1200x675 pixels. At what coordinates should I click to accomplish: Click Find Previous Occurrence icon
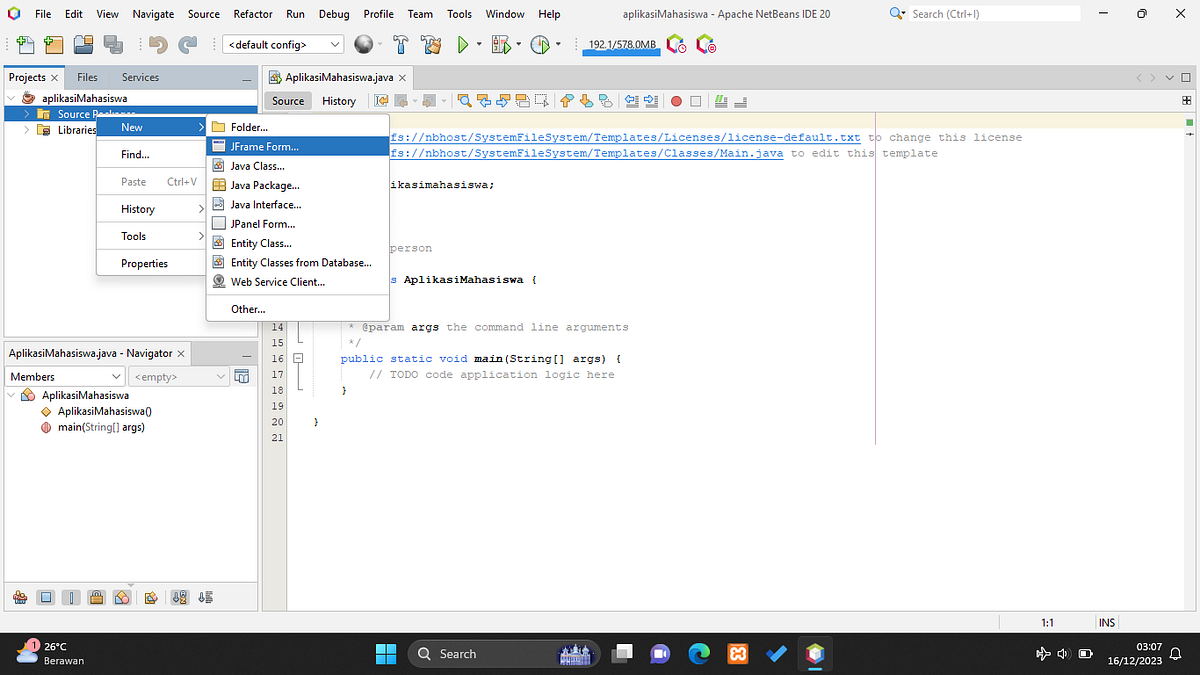click(x=484, y=101)
